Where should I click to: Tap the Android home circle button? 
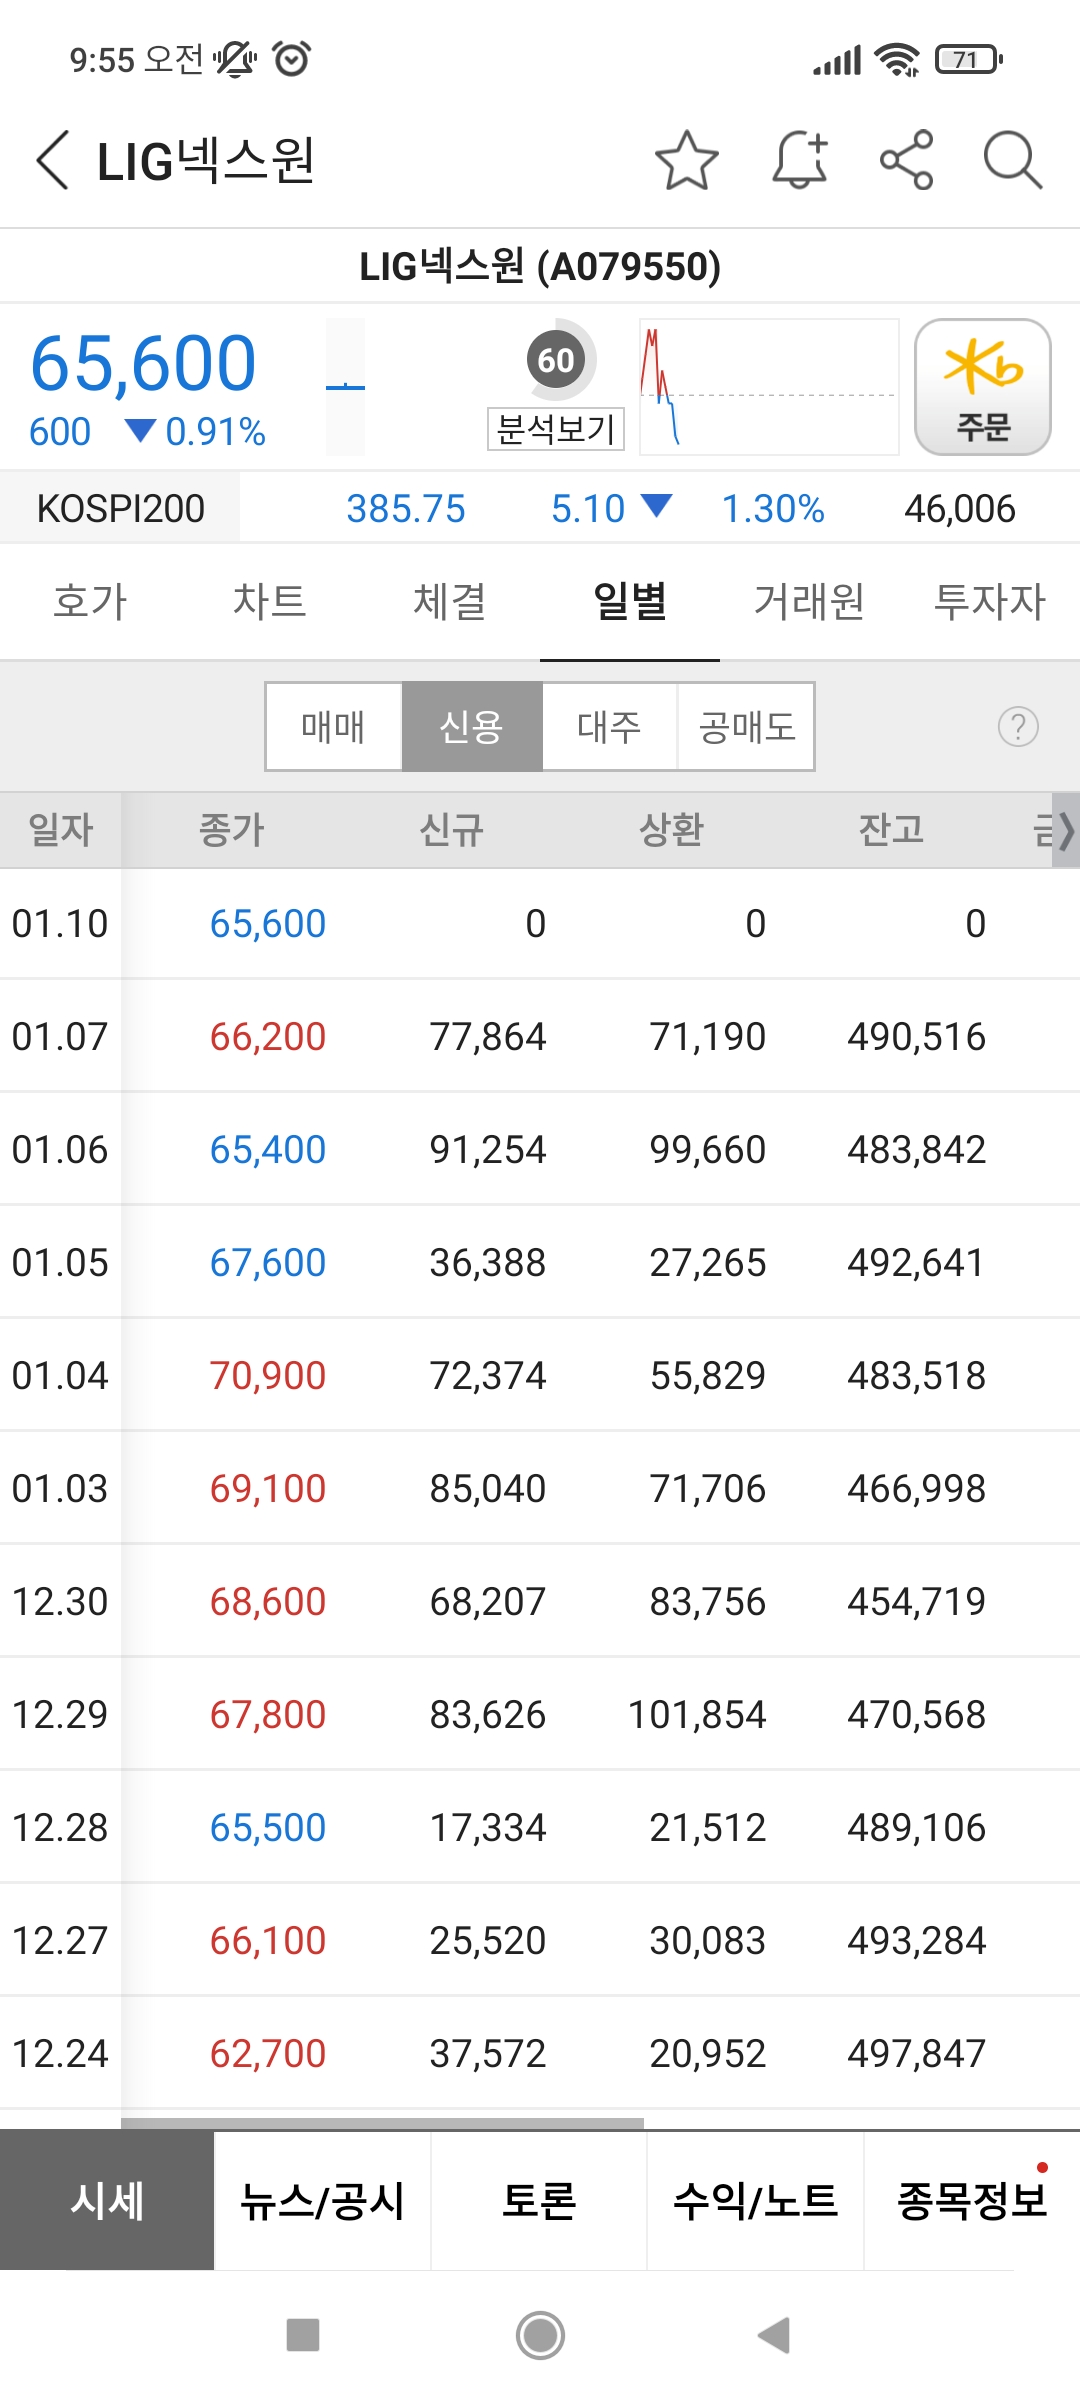(540, 2335)
